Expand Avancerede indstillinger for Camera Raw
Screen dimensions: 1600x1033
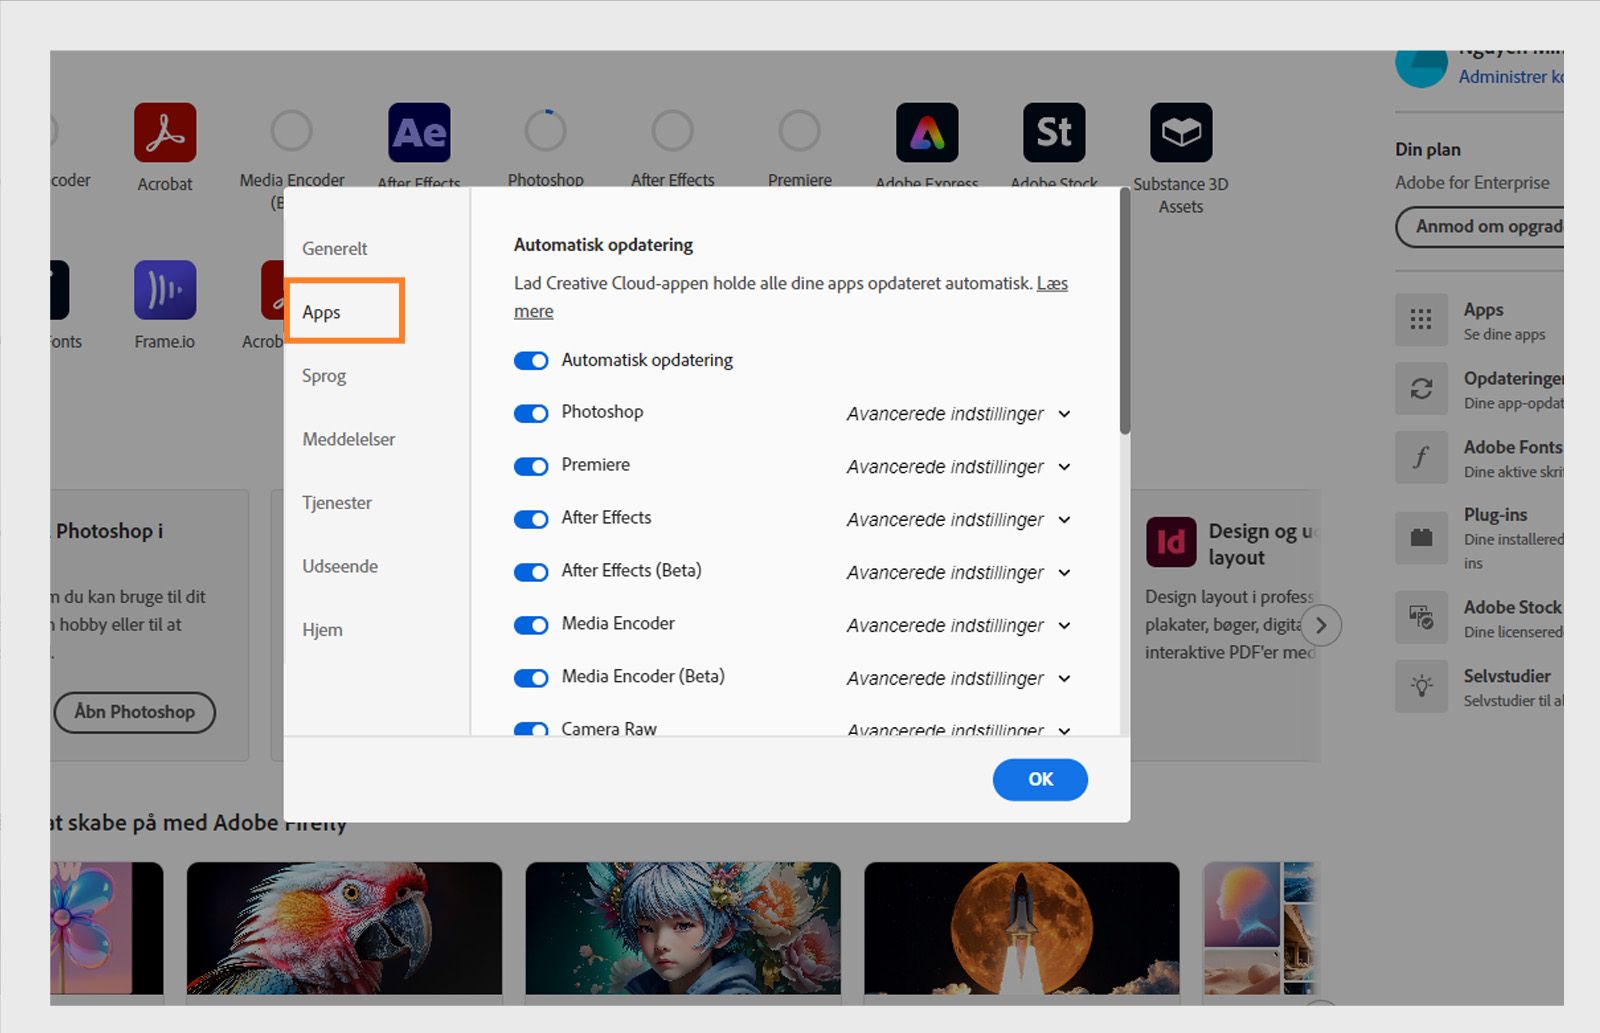click(x=957, y=730)
